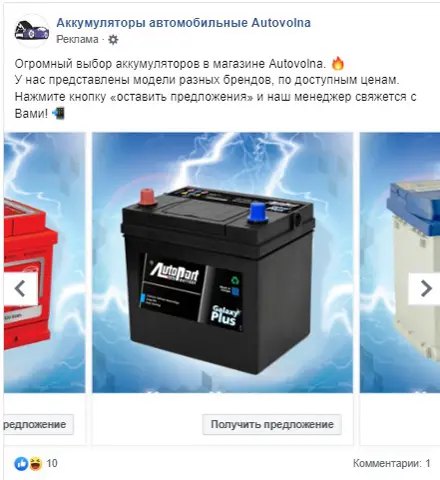Image resolution: width=440 pixels, height=480 pixels.
Task: Open the Аккумуляторы автомобильные Autovolna page link
Action: [x=183, y=23]
